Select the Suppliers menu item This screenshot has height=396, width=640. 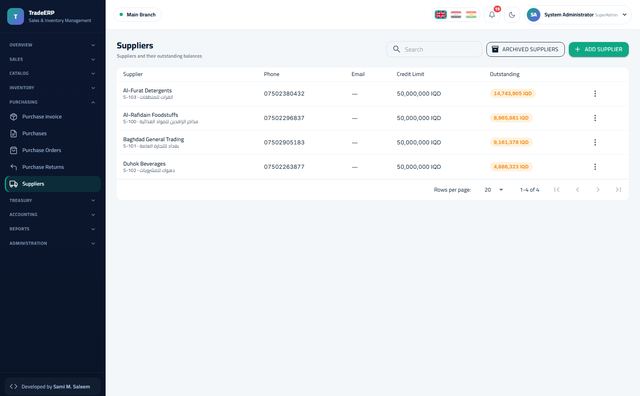tap(52, 184)
